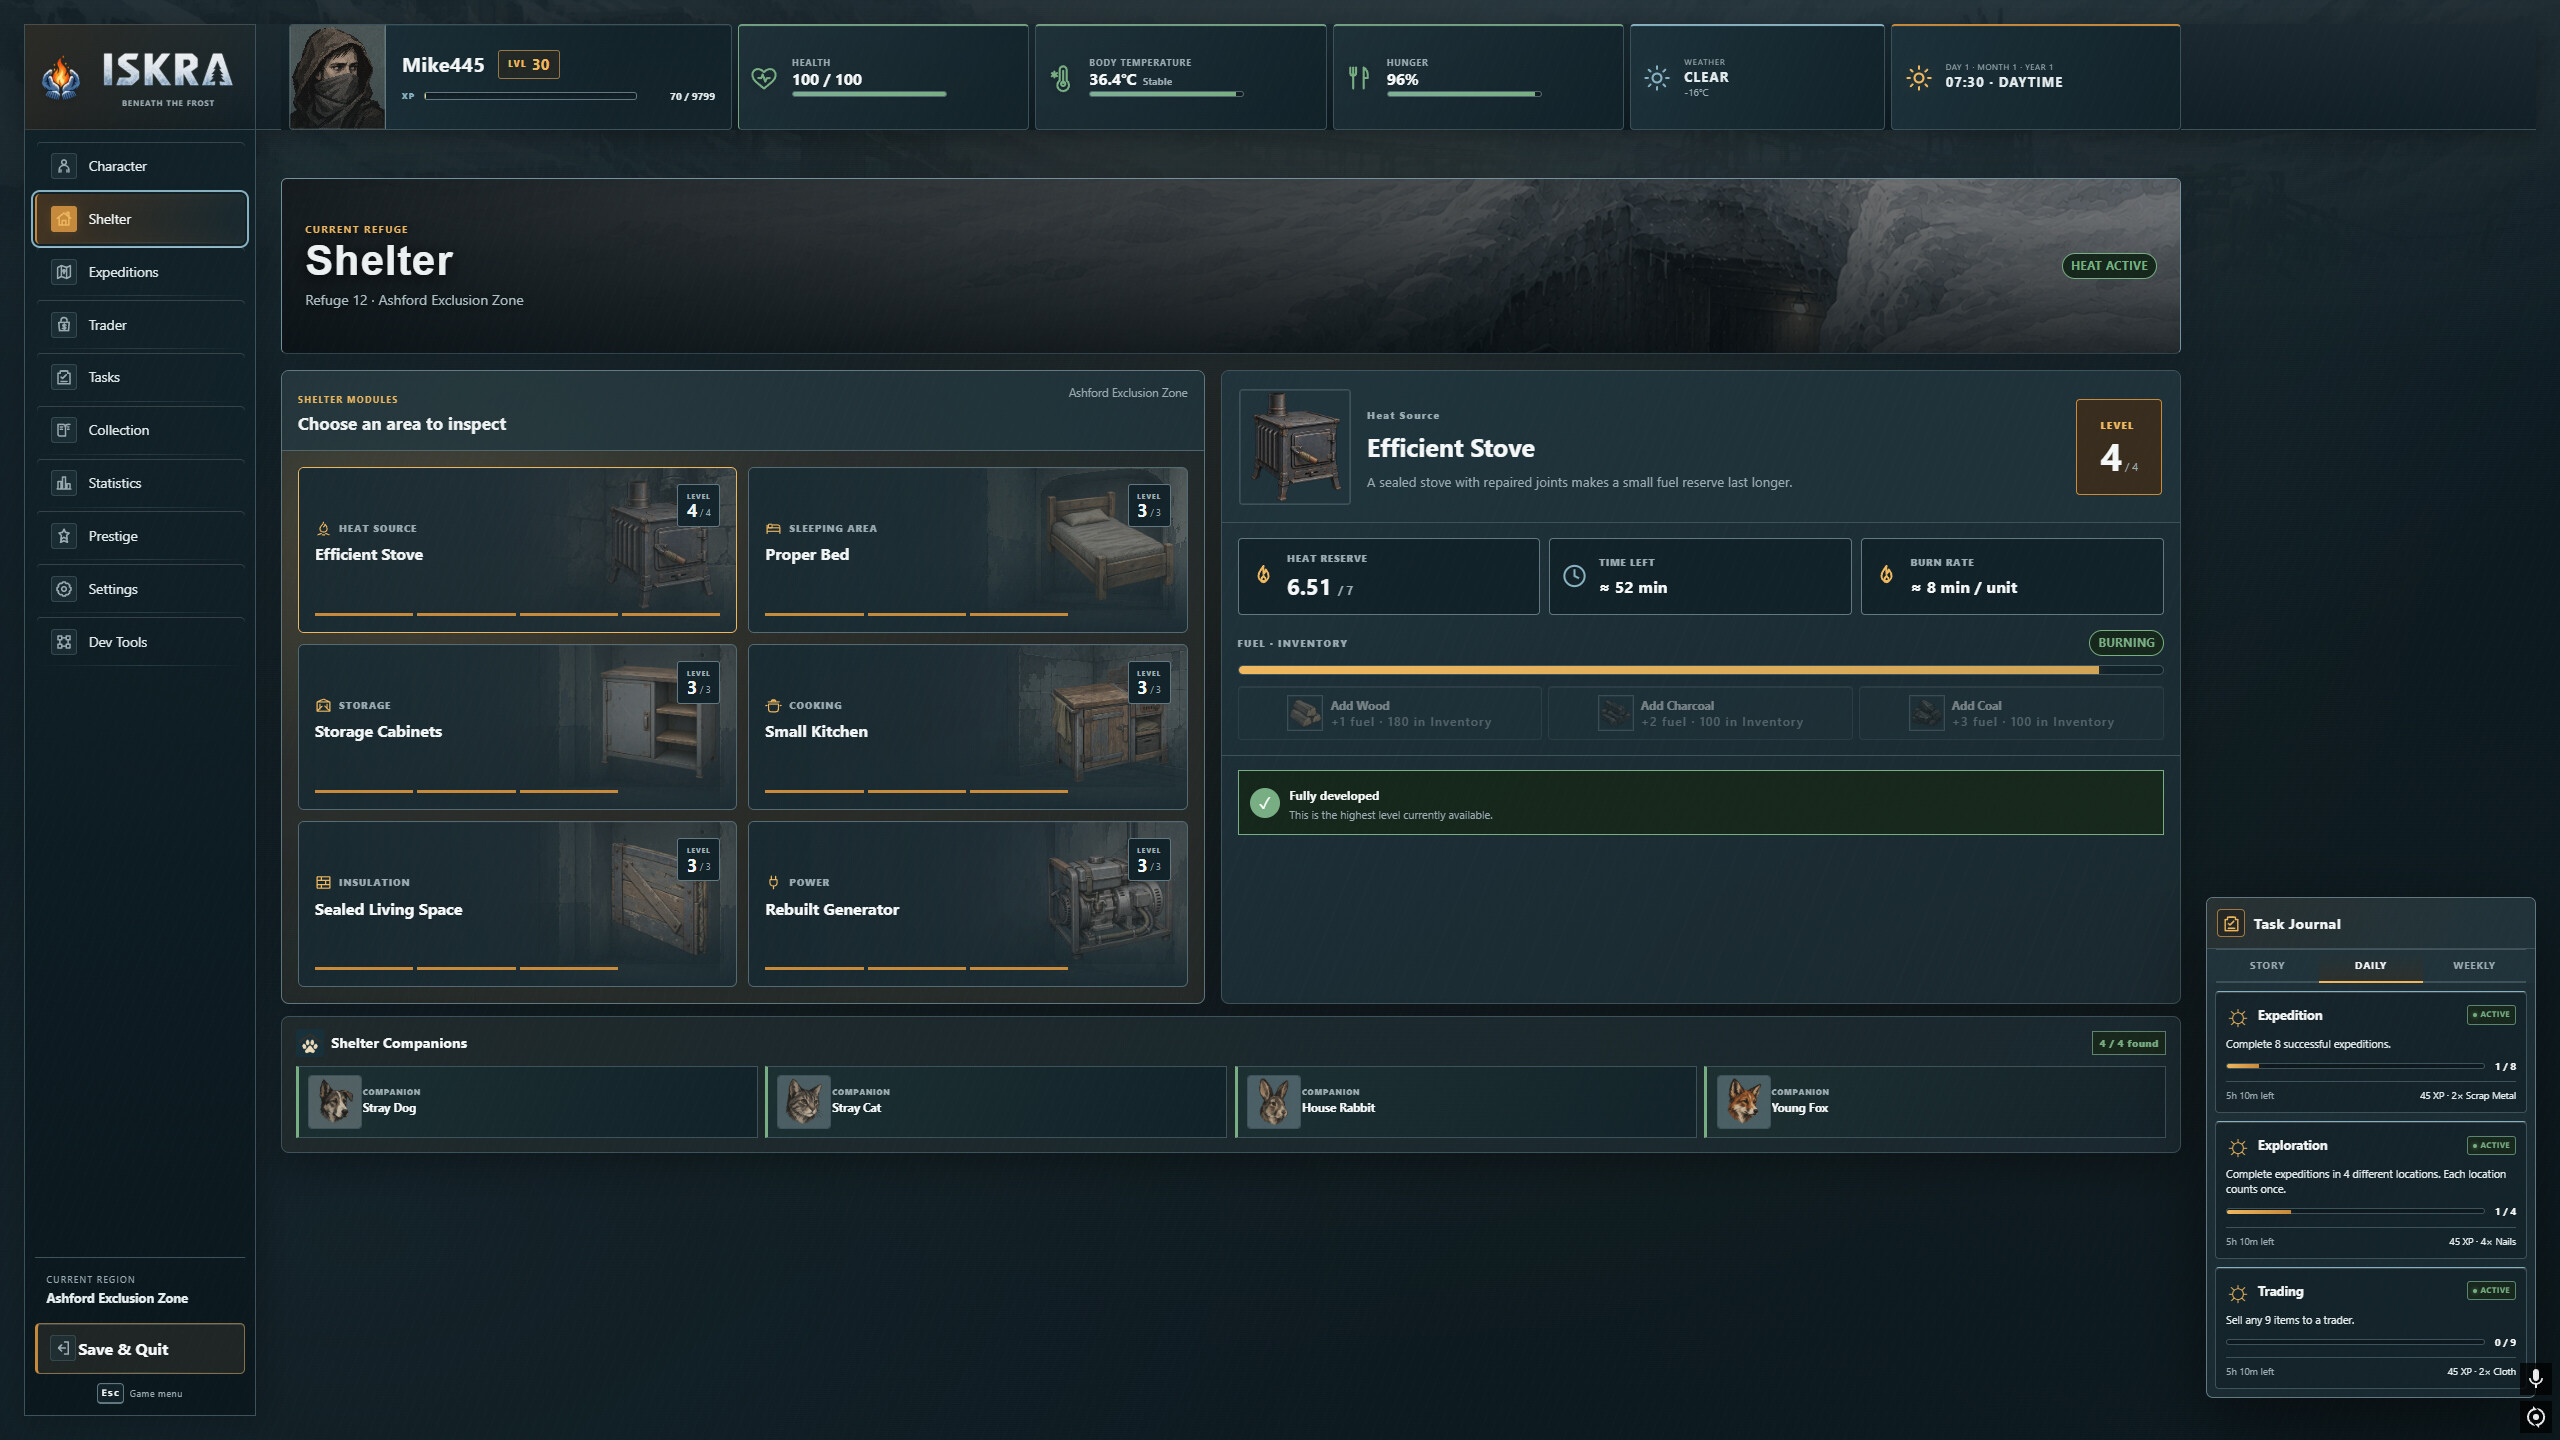
Task: Open the Task Journal clipboard icon
Action: pyautogui.click(x=2231, y=924)
